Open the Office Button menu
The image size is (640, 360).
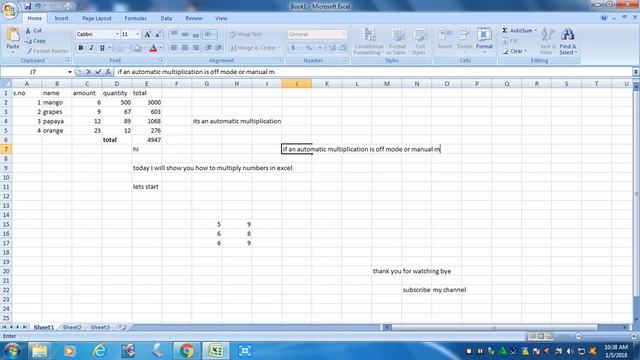pyautogui.click(x=9, y=10)
